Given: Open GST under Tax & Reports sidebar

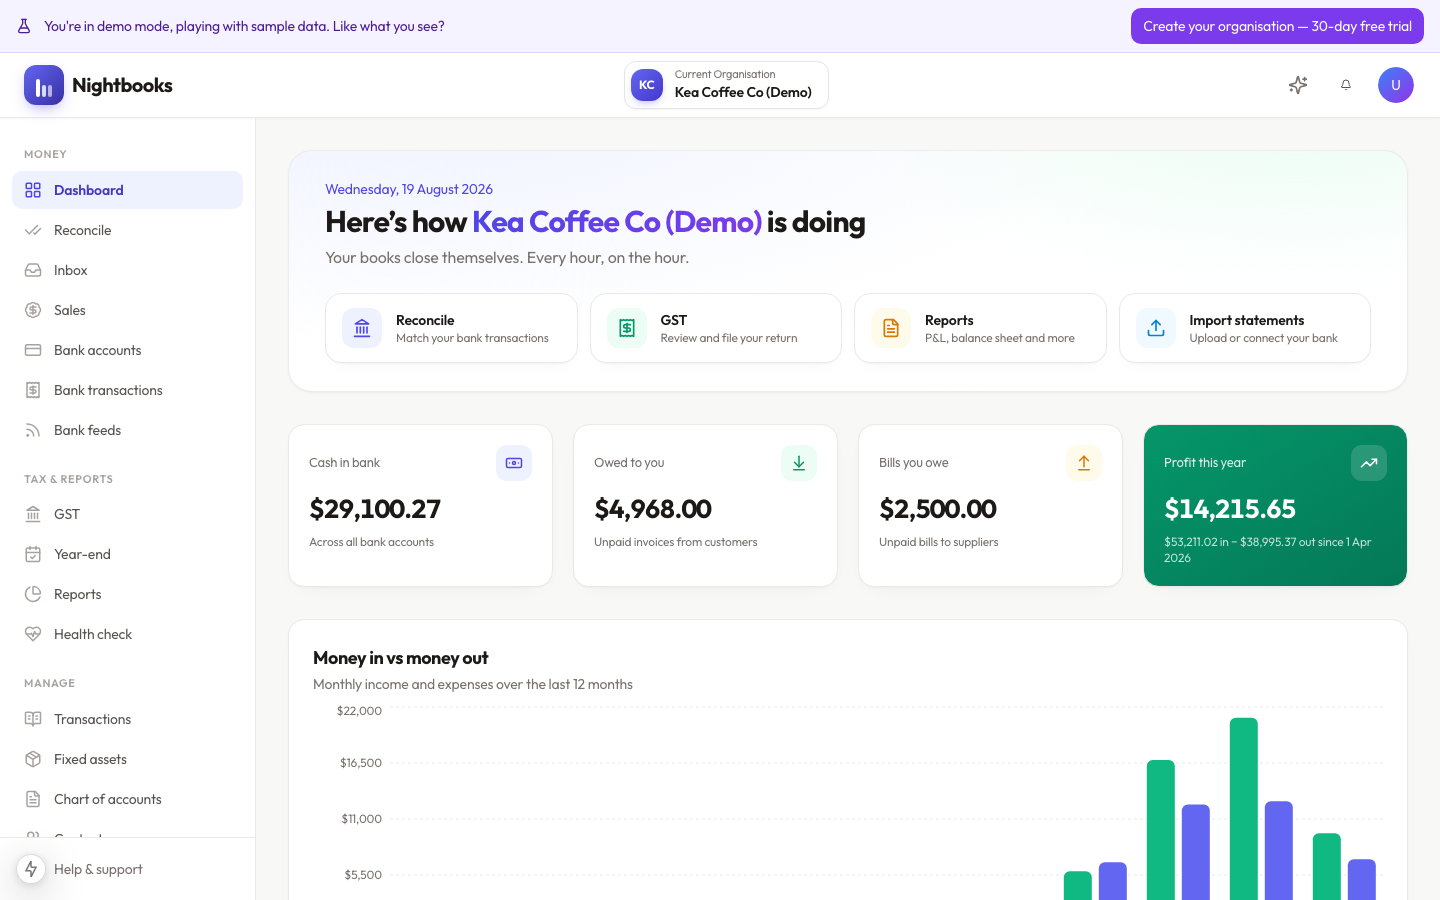Looking at the screenshot, I should point(127,514).
